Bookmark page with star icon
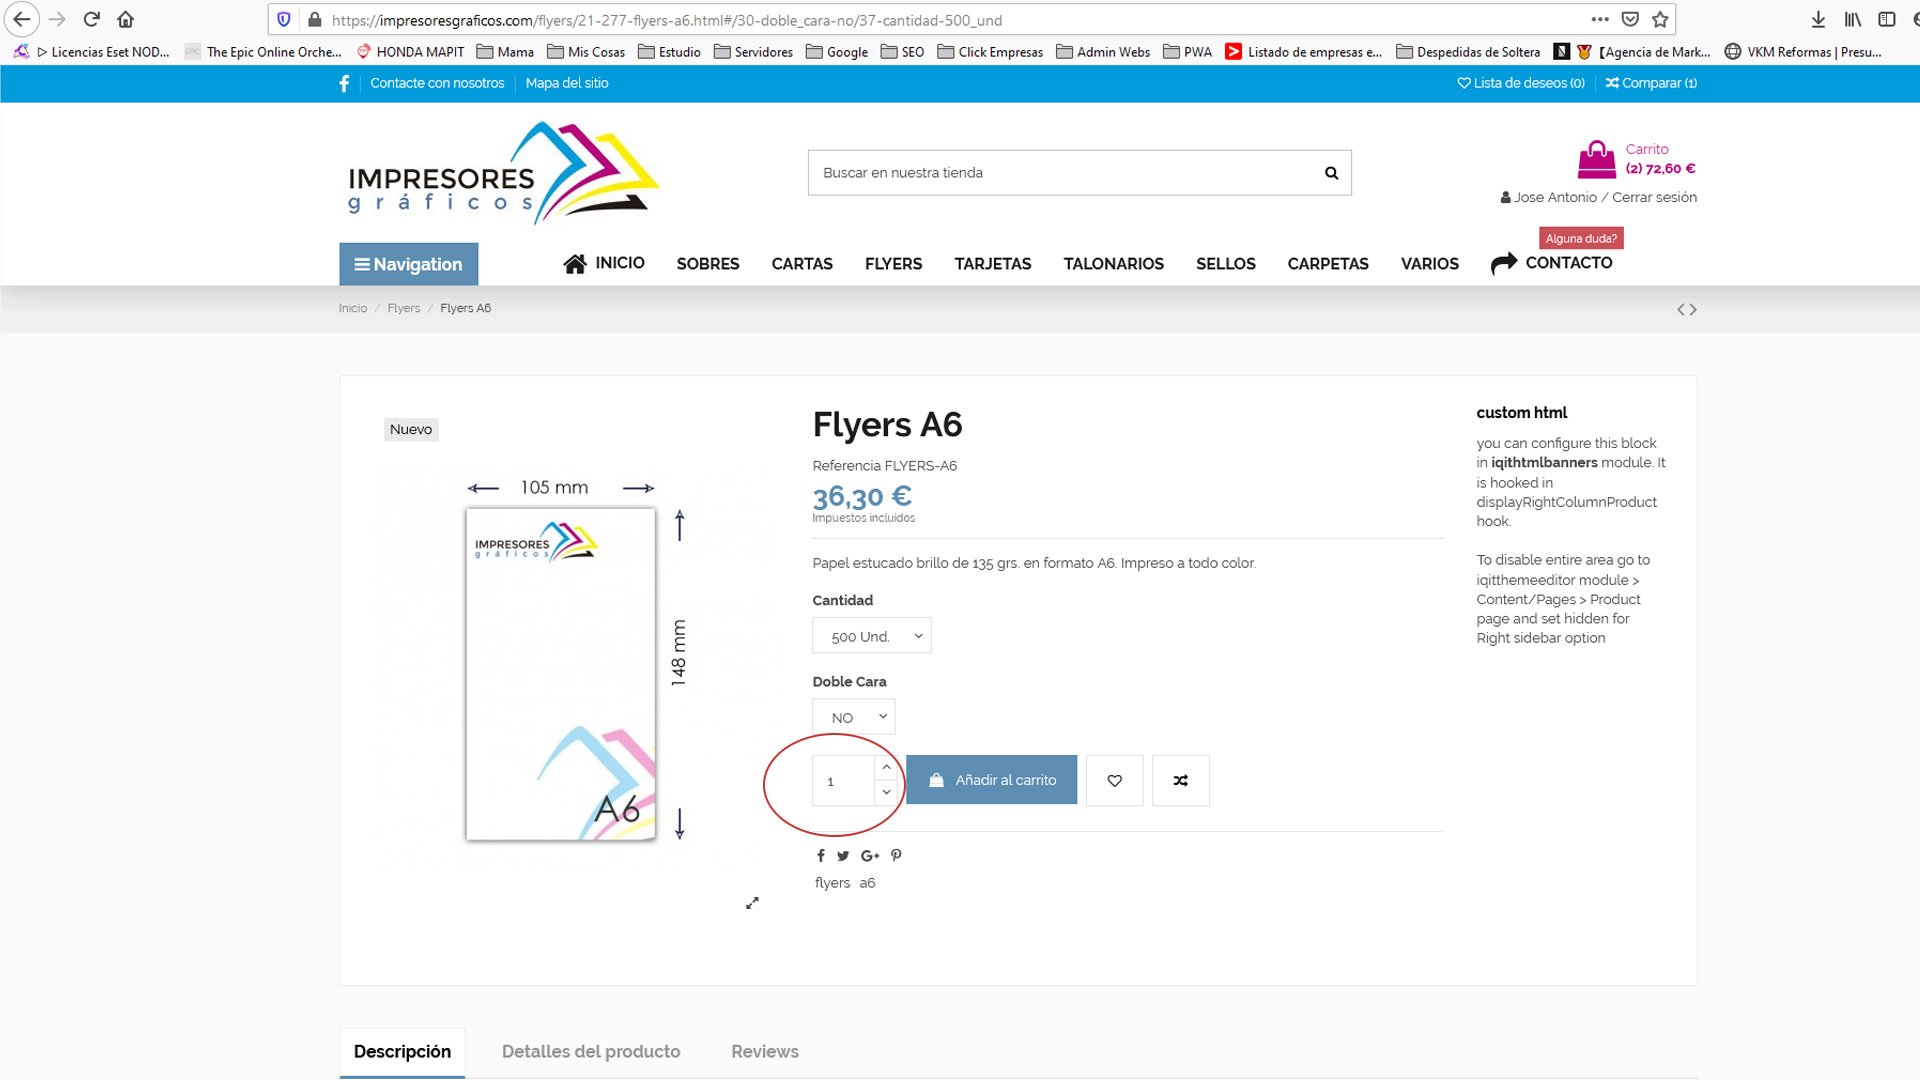The width and height of the screenshot is (1920, 1080). point(1660,20)
